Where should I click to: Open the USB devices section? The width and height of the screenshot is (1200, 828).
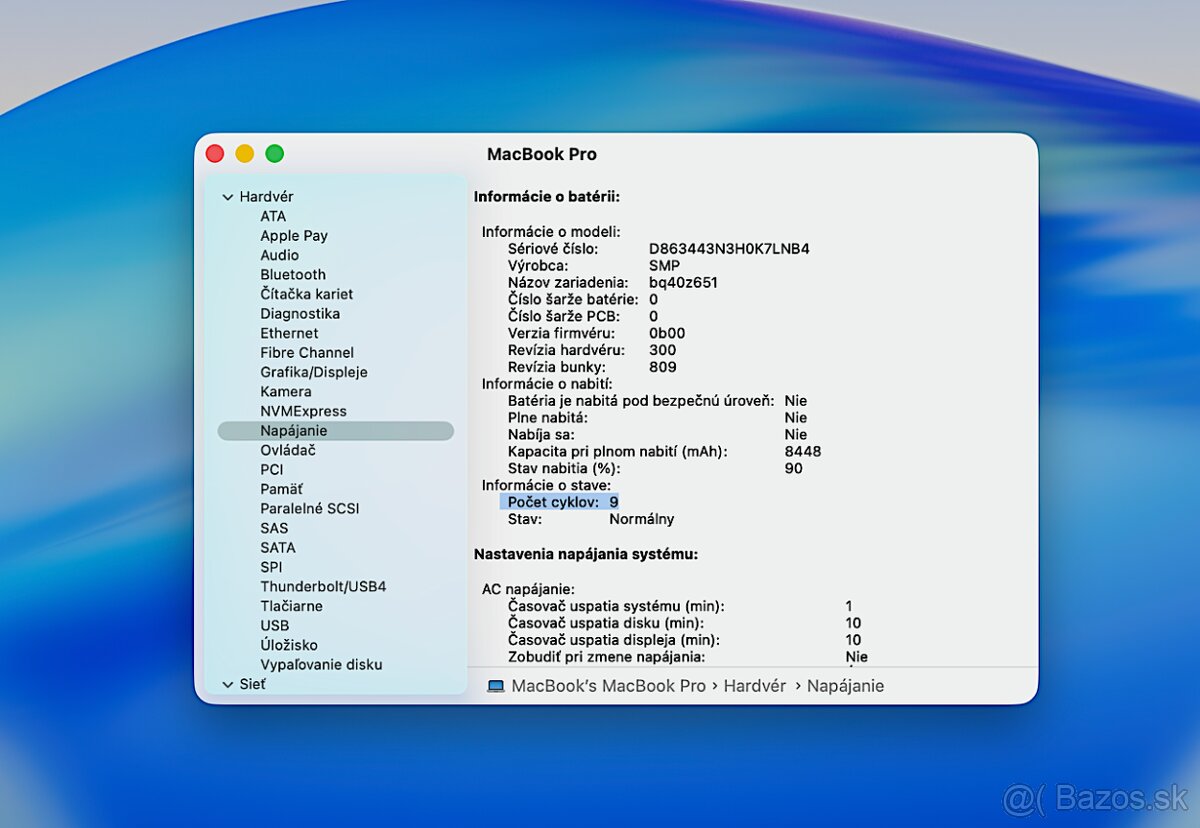(x=275, y=625)
